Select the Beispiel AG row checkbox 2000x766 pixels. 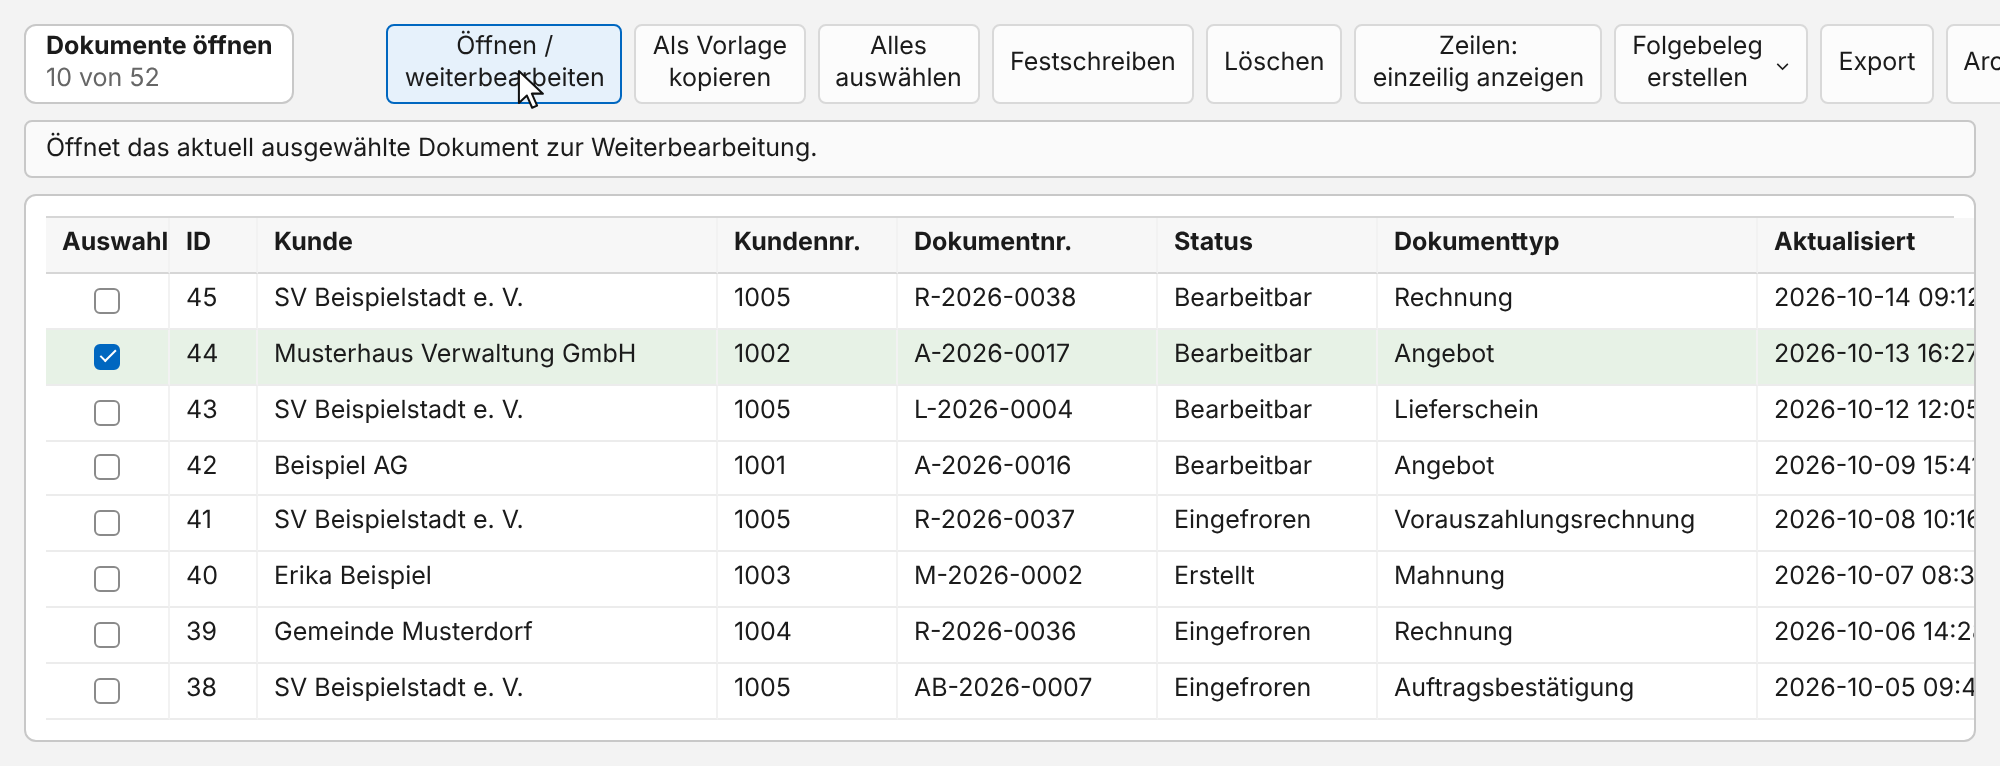tap(107, 467)
